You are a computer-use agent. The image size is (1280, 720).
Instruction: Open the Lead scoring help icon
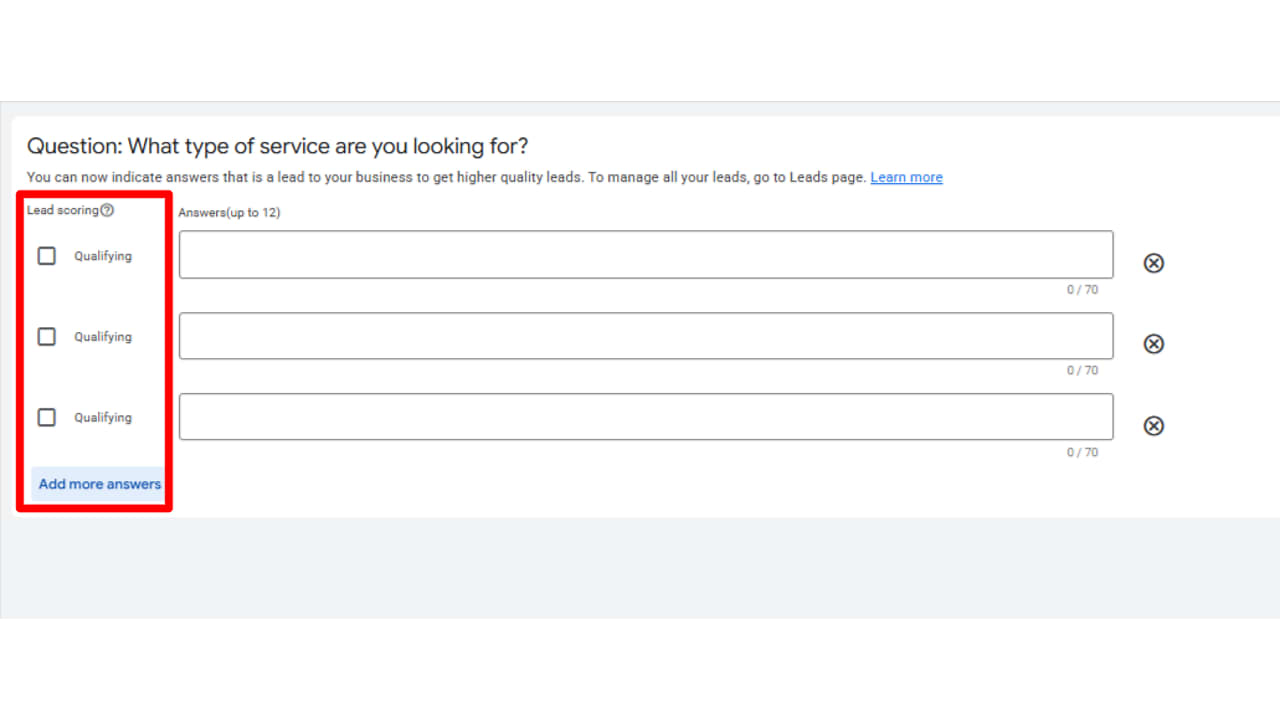[x=108, y=210]
